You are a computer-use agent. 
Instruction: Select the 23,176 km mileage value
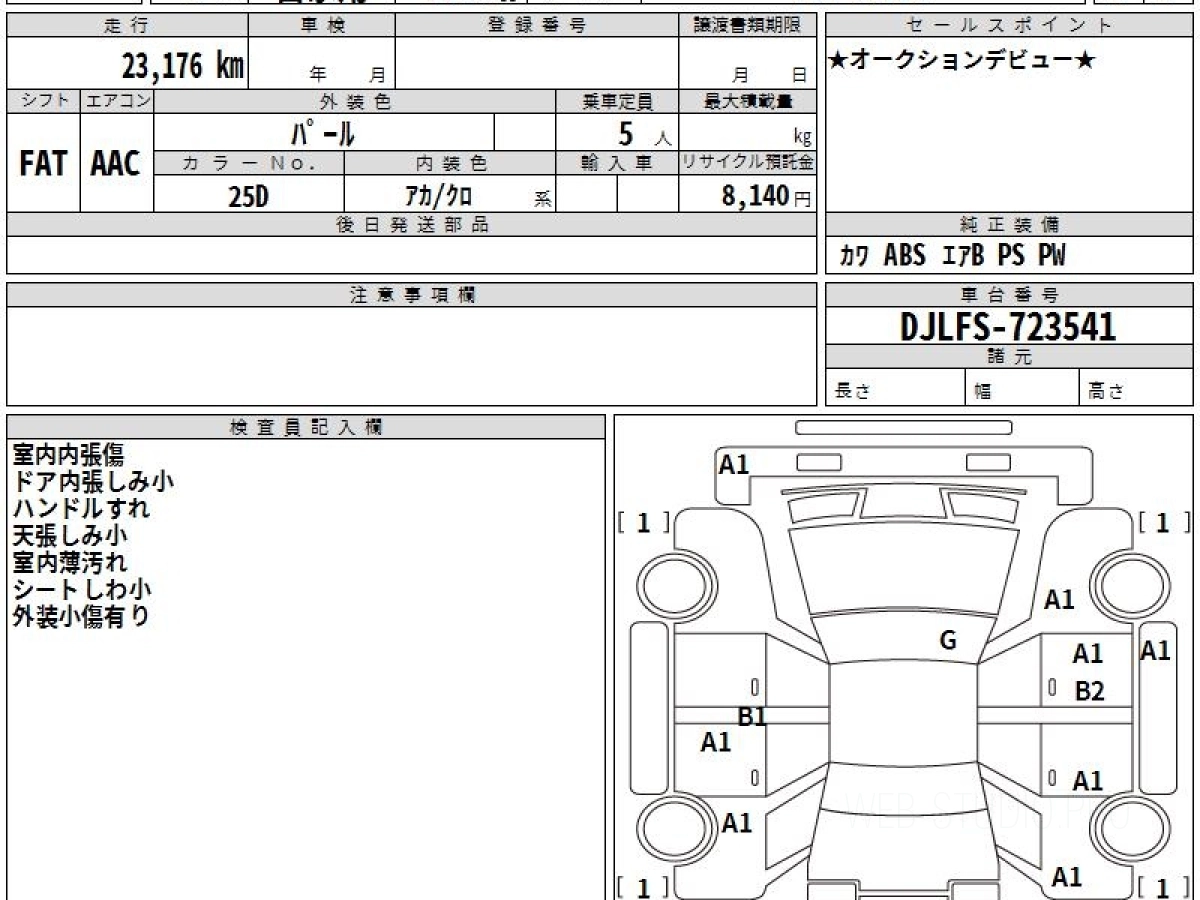coord(182,66)
